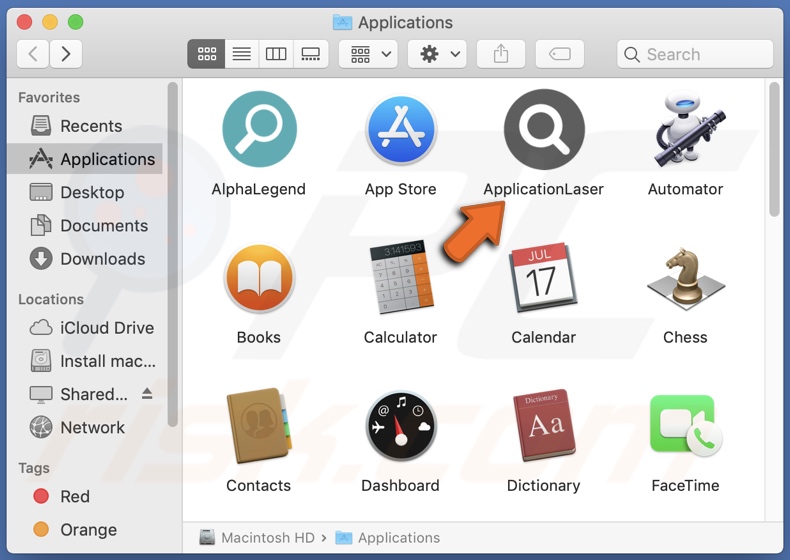Eject the Shared... volume
The image size is (790, 560).
147,394
